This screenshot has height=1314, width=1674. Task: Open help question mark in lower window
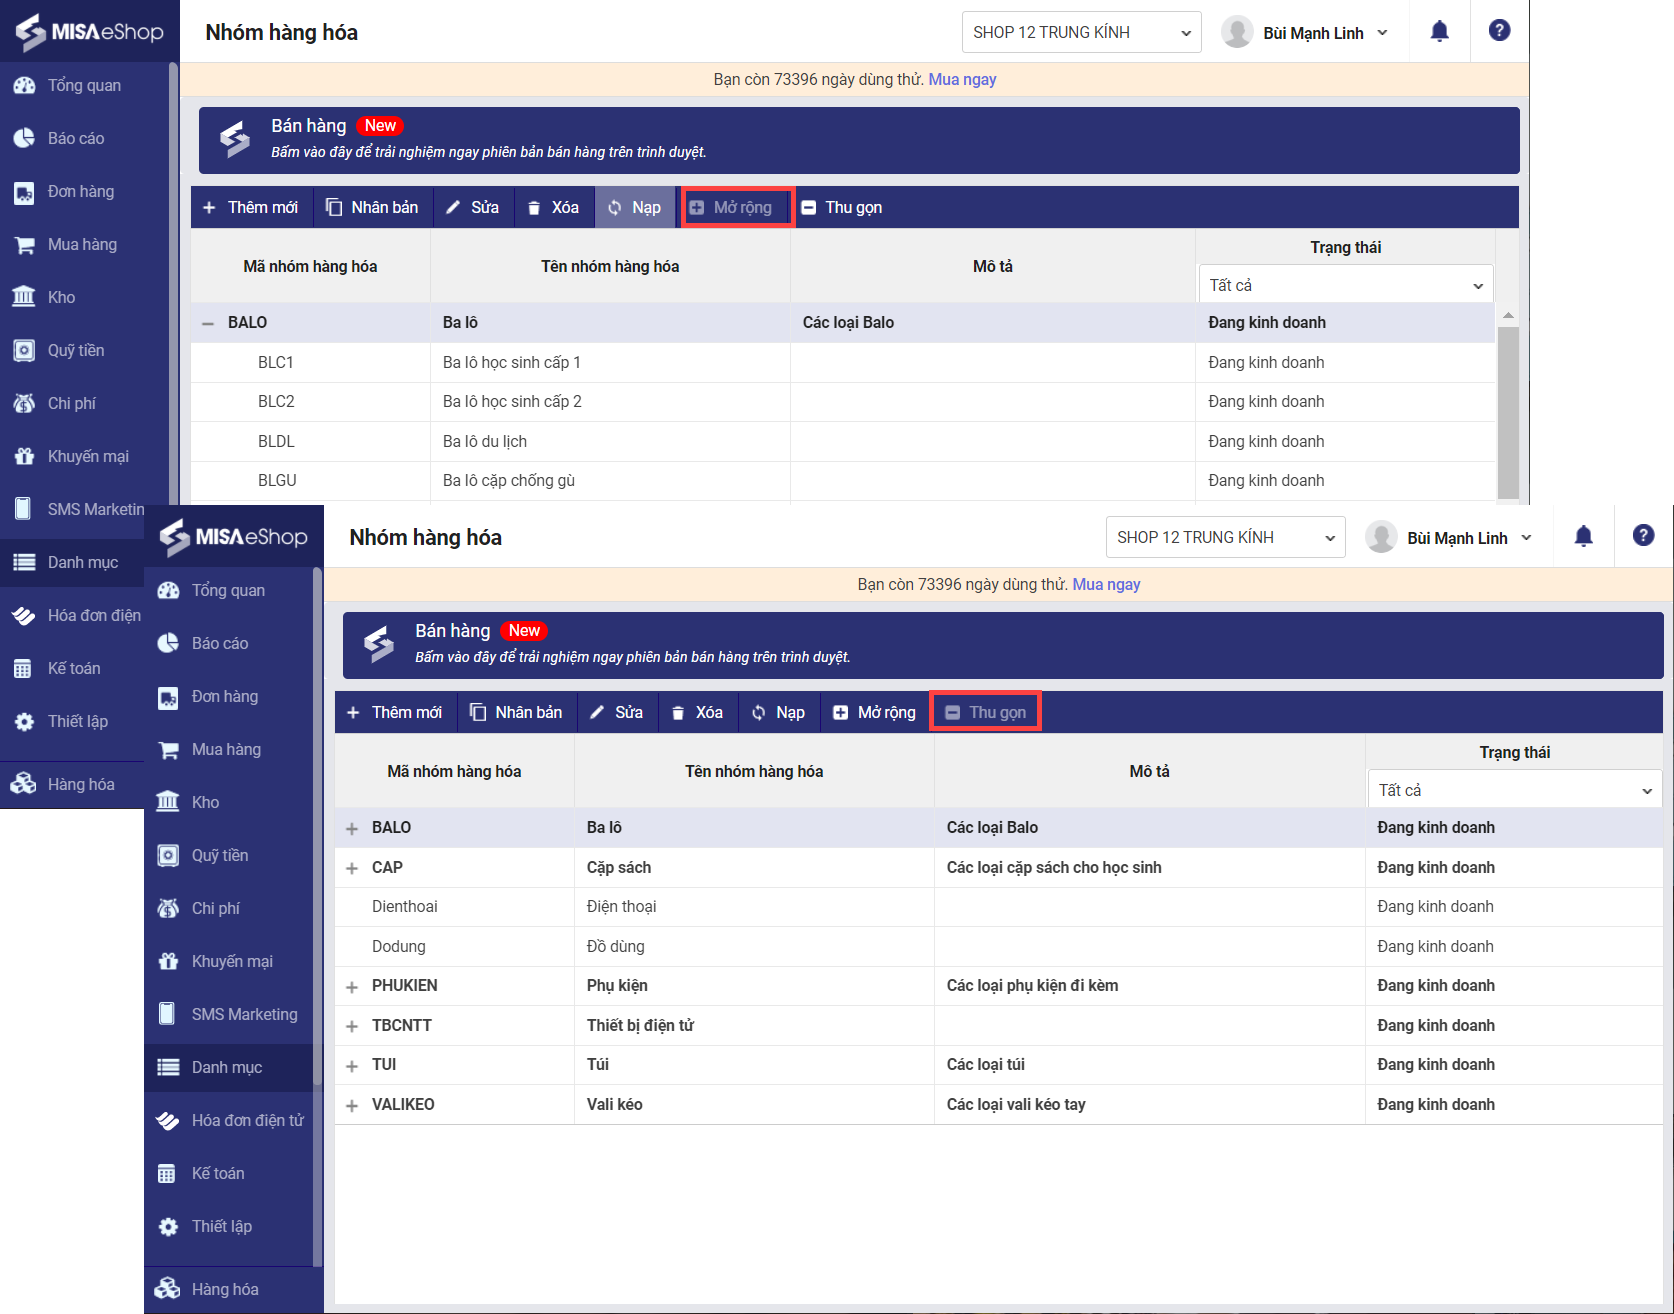(x=1643, y=535)
